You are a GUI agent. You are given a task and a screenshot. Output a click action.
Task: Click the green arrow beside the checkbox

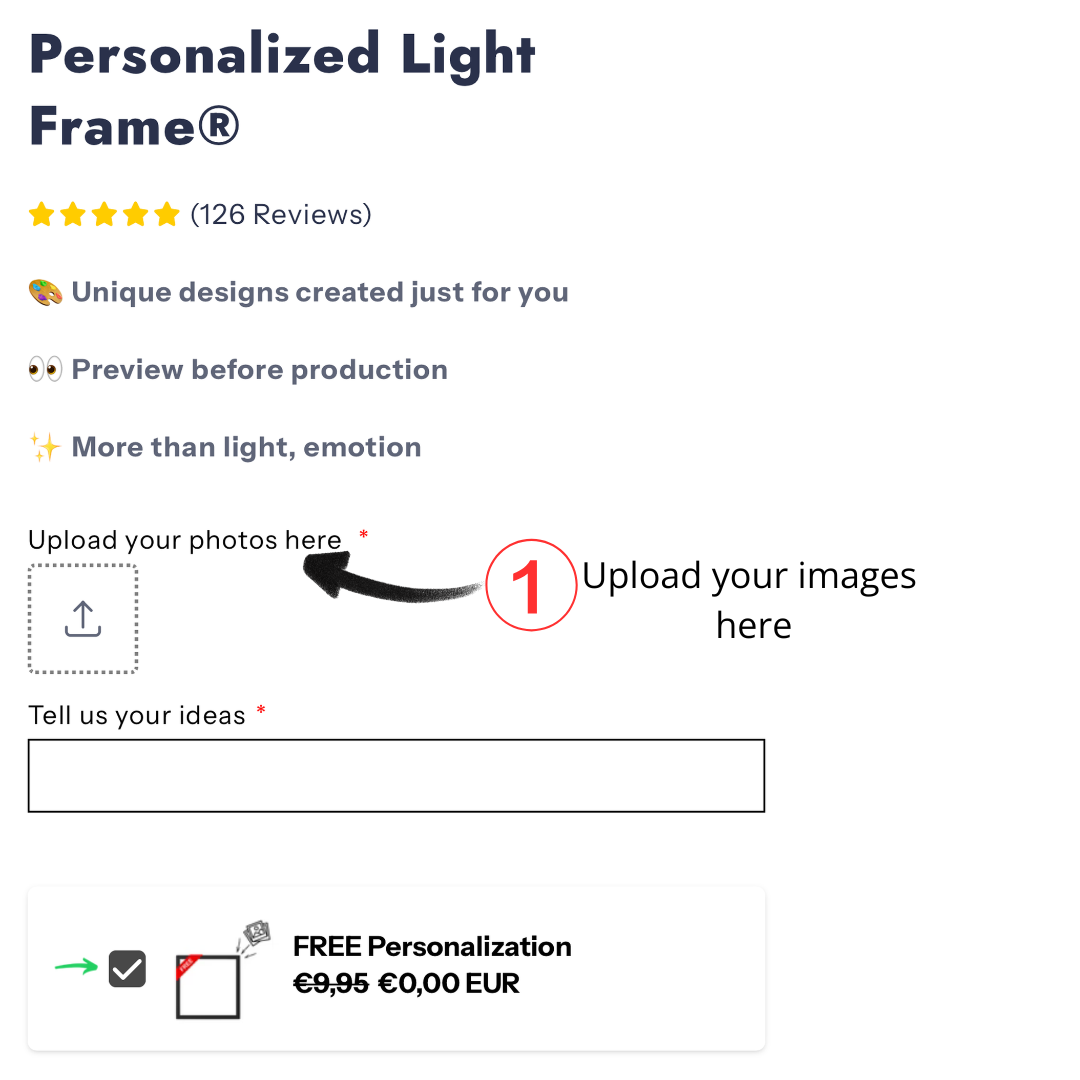[x=76, y=967]
